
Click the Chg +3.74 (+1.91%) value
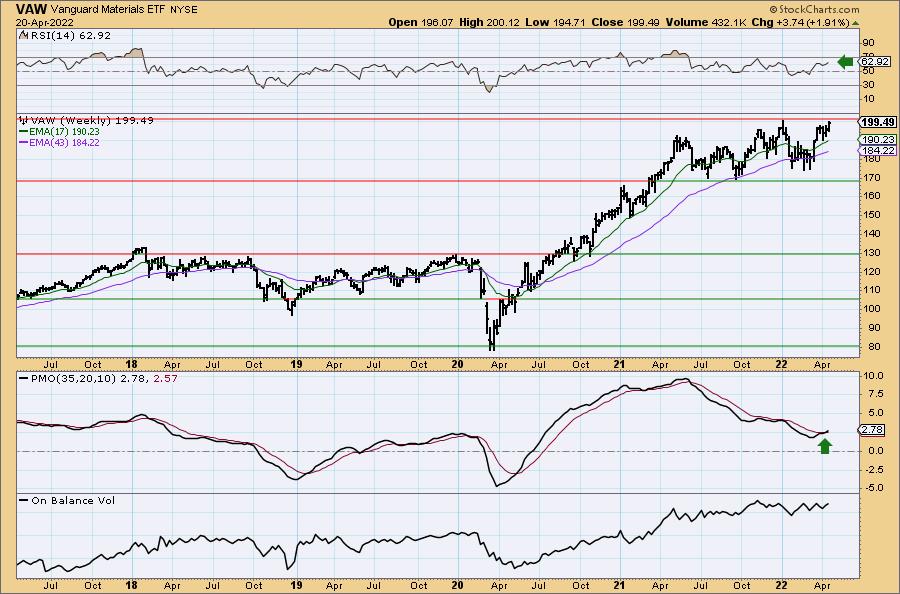coord(801,22)
